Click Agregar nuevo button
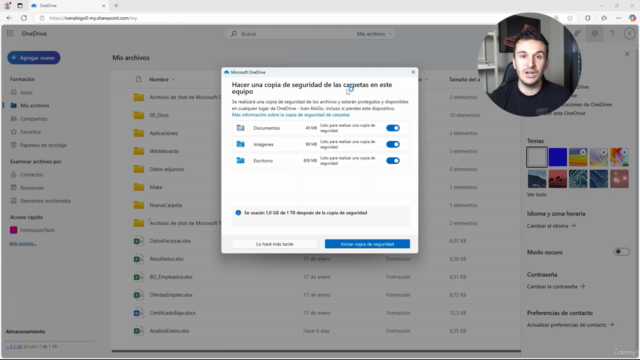 33,58
